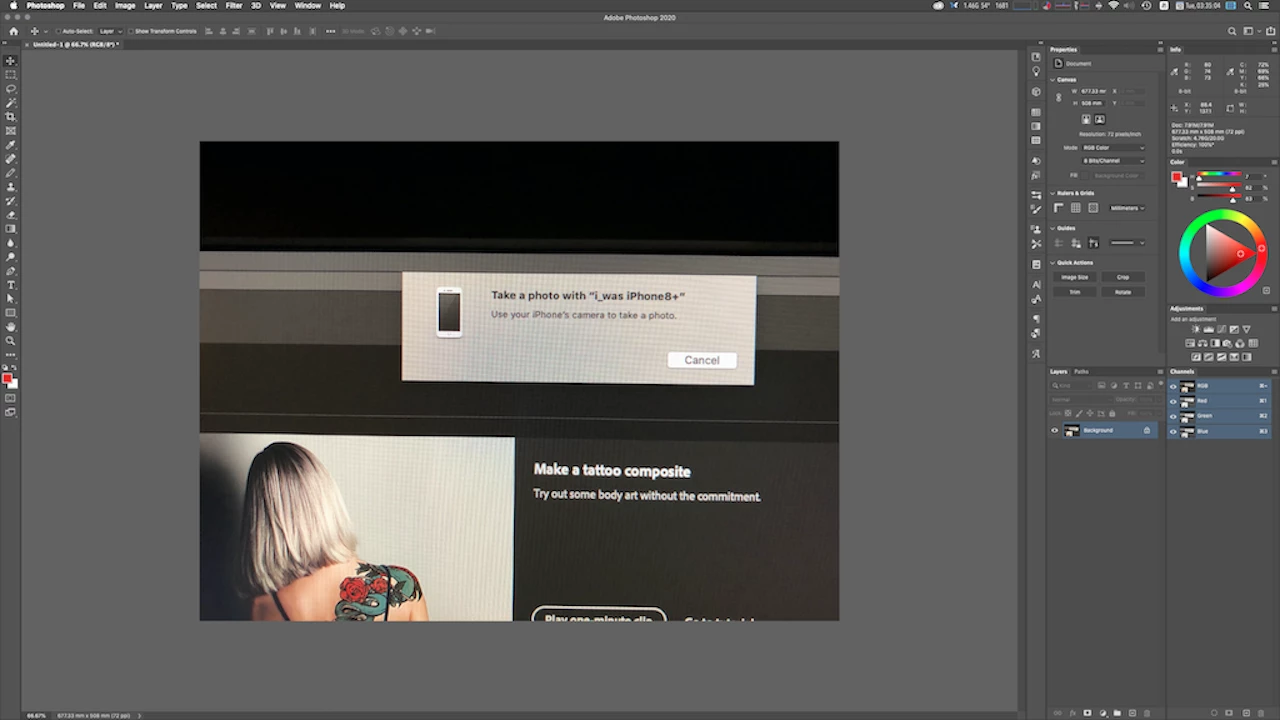
Task: Select the Healing Brush tool
Action: point(11,159)
